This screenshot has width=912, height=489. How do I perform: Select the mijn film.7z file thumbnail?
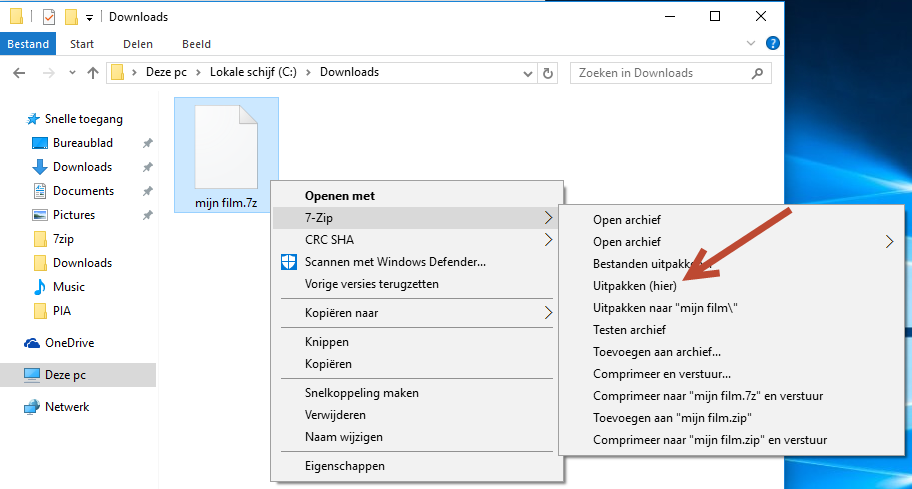(x=226, y=155)
